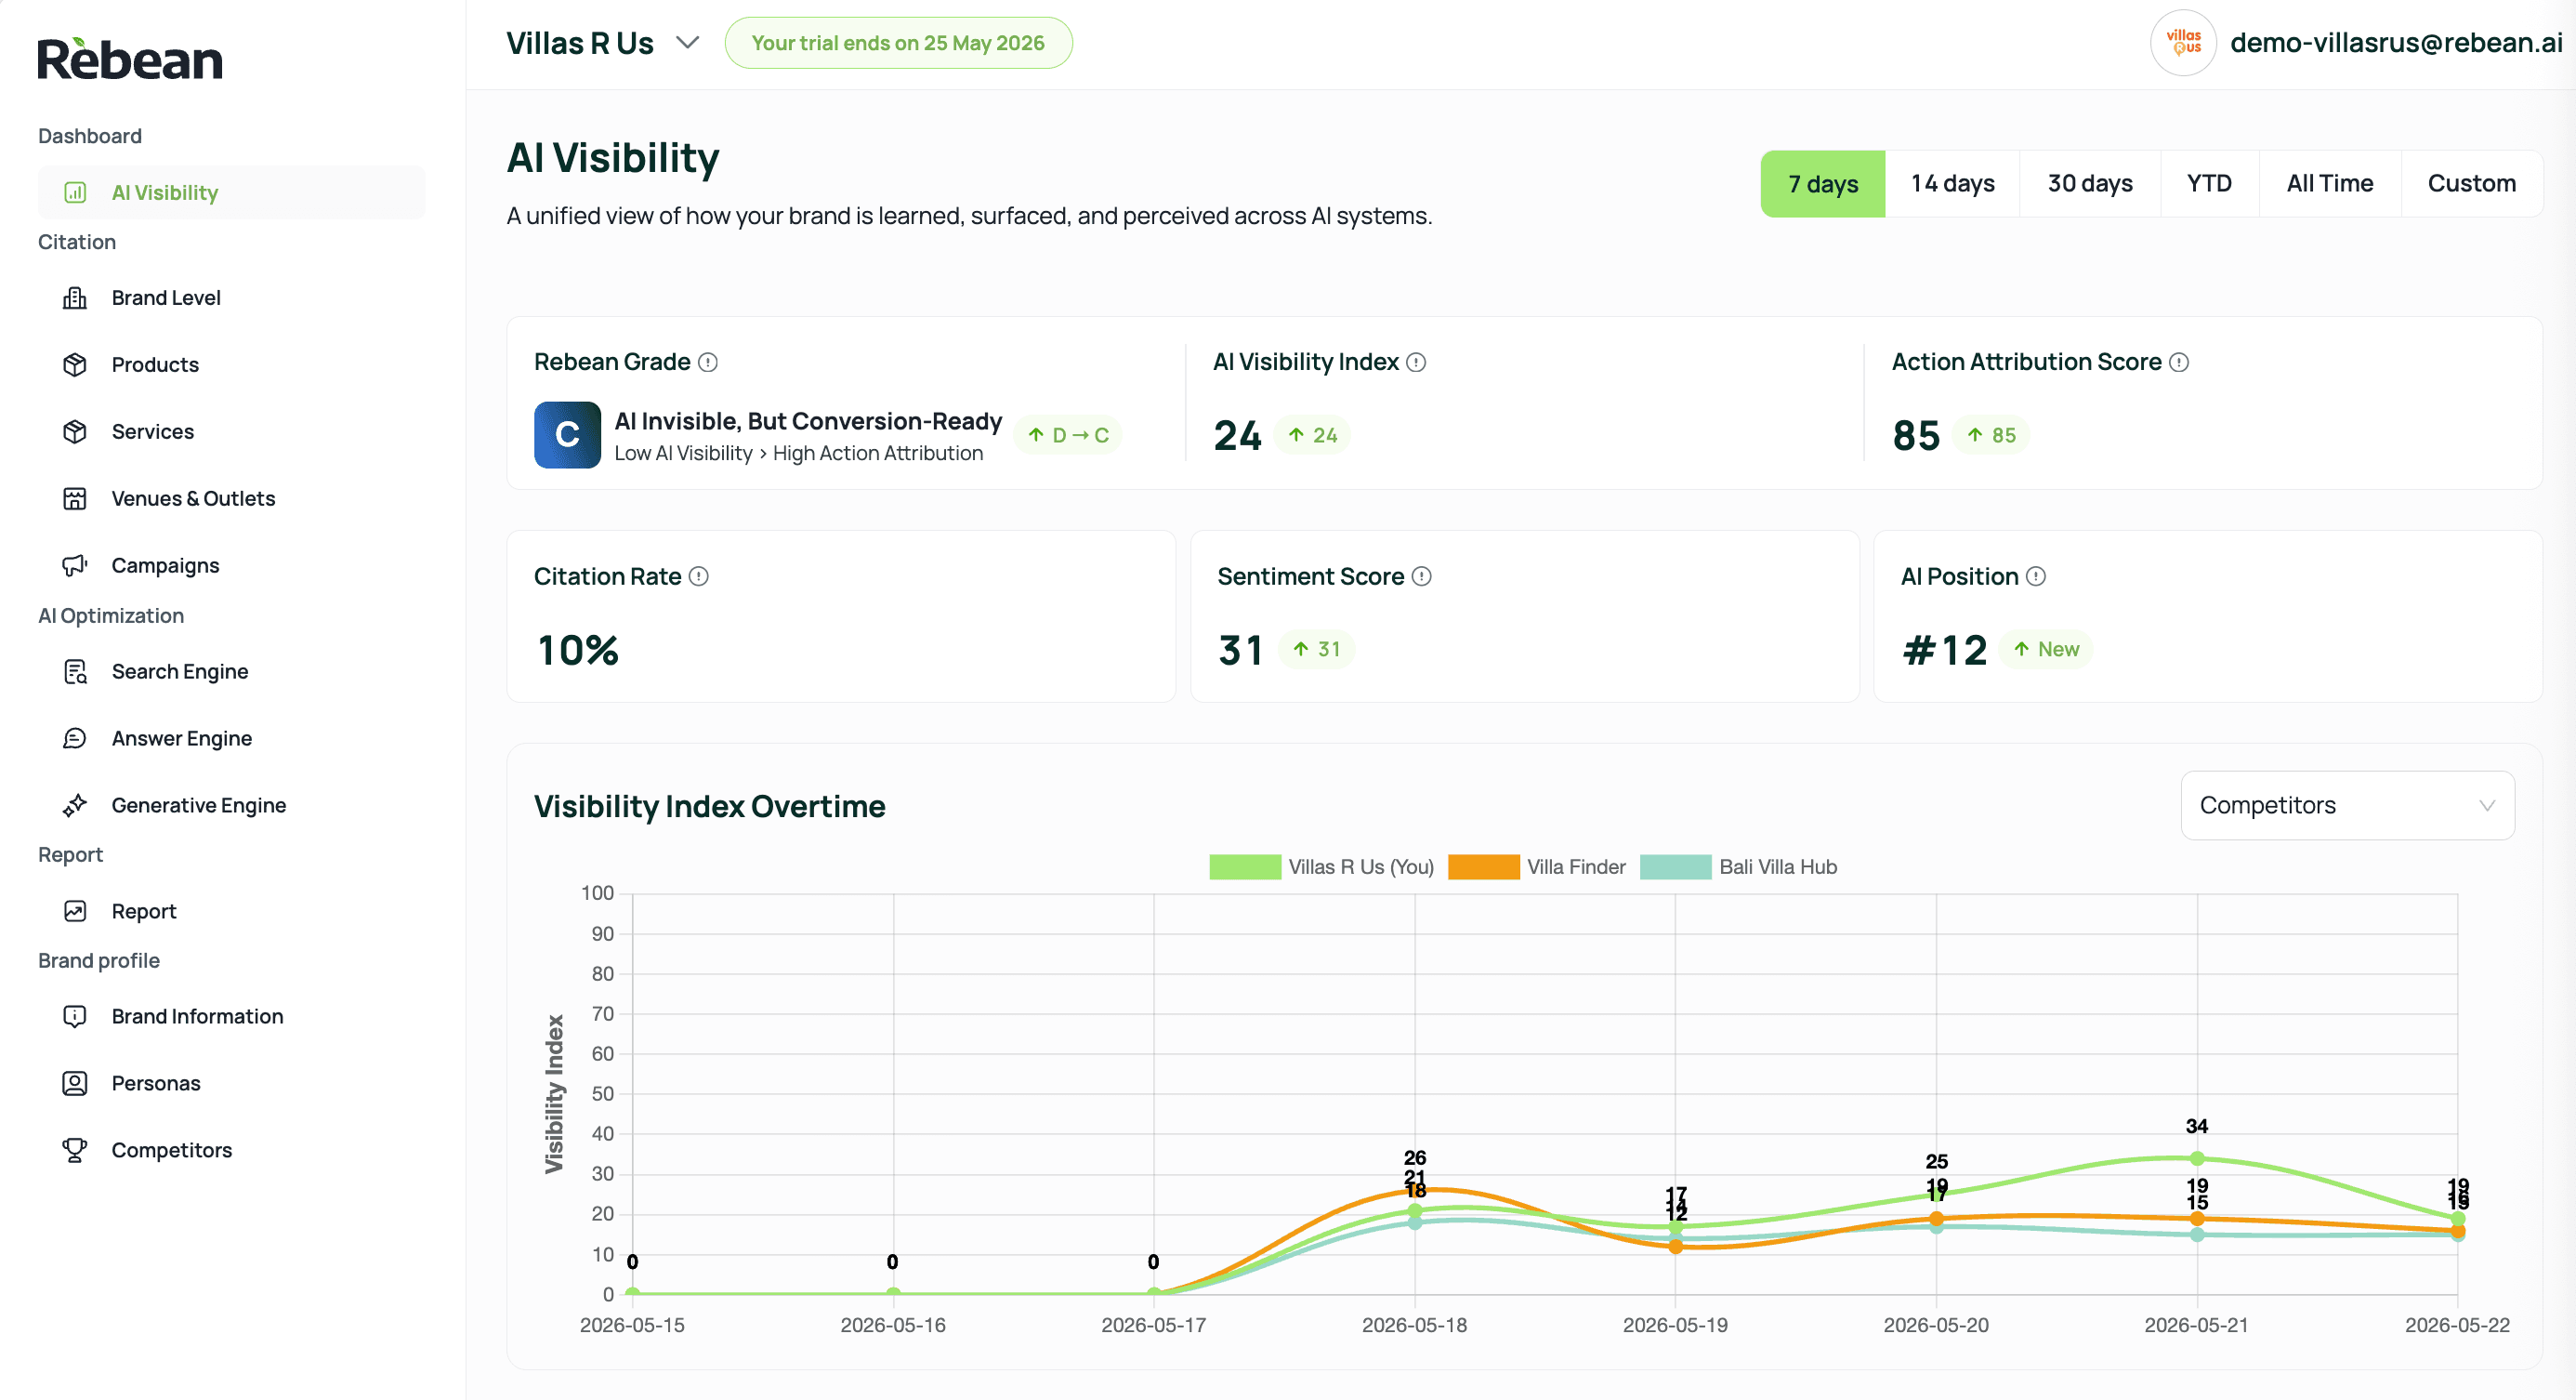2576x1400 pixels.
Task: Click the Report chart icon
Action: click(x=75, y=912)
